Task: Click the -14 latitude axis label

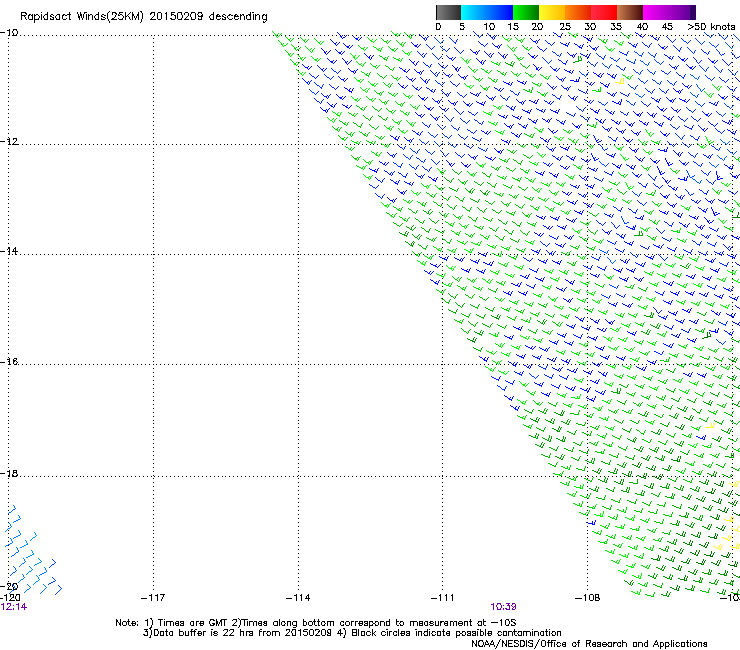Action: tap(9, 251)
